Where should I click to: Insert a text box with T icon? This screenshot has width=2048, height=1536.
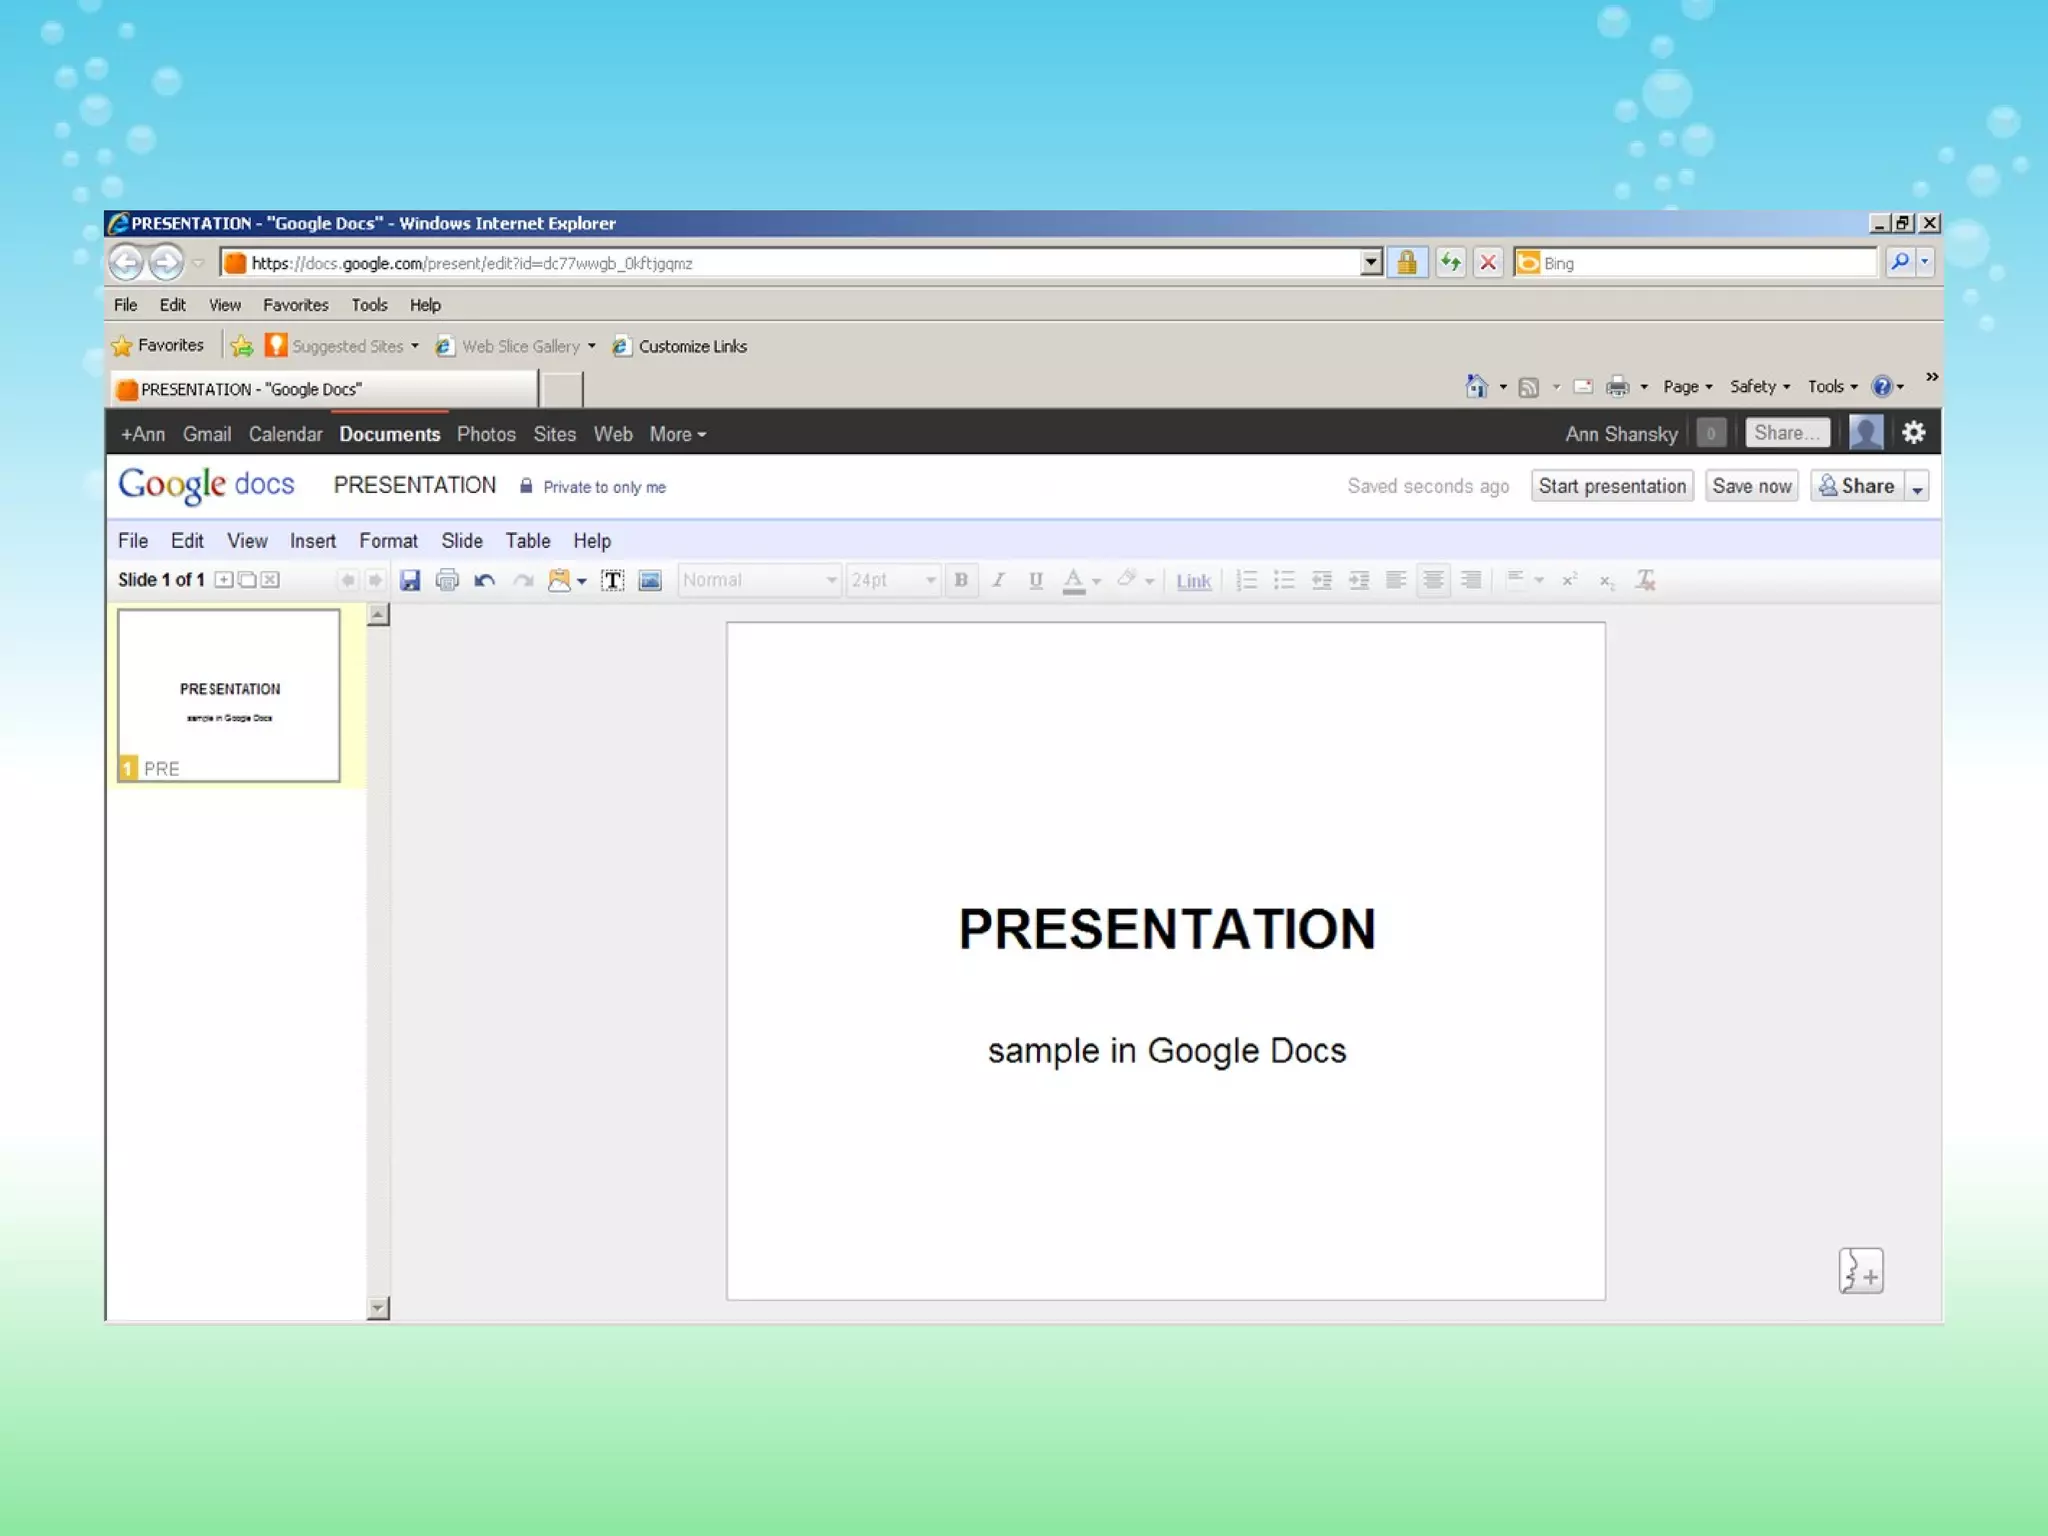(612, 580)
